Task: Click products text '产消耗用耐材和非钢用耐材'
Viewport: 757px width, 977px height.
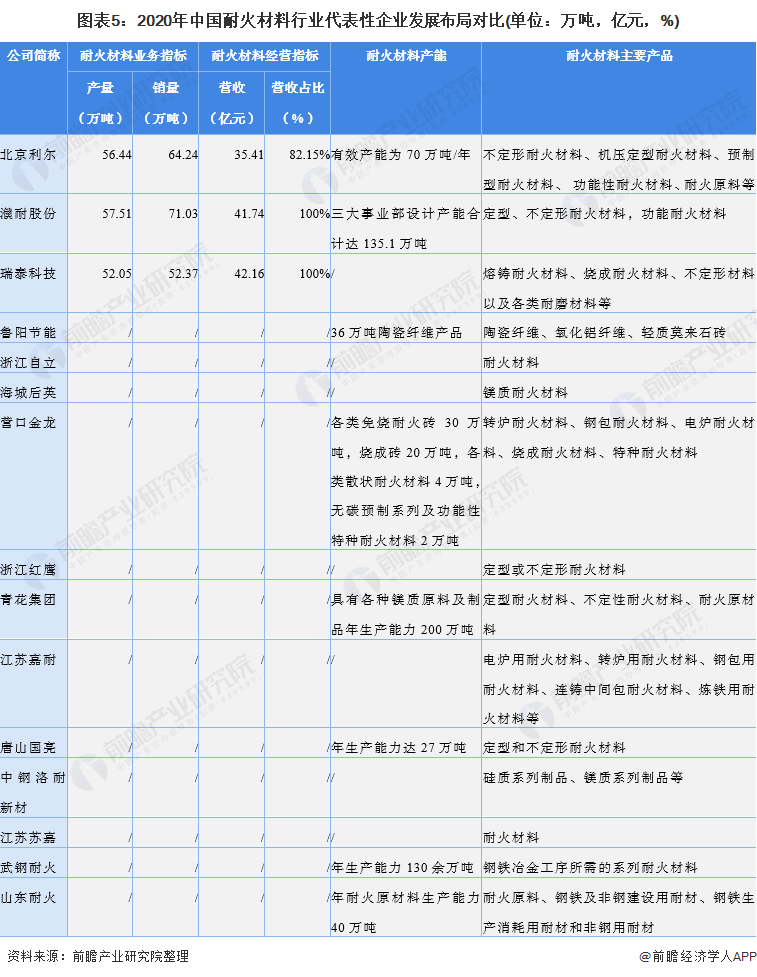Action: tap(568, 928)
